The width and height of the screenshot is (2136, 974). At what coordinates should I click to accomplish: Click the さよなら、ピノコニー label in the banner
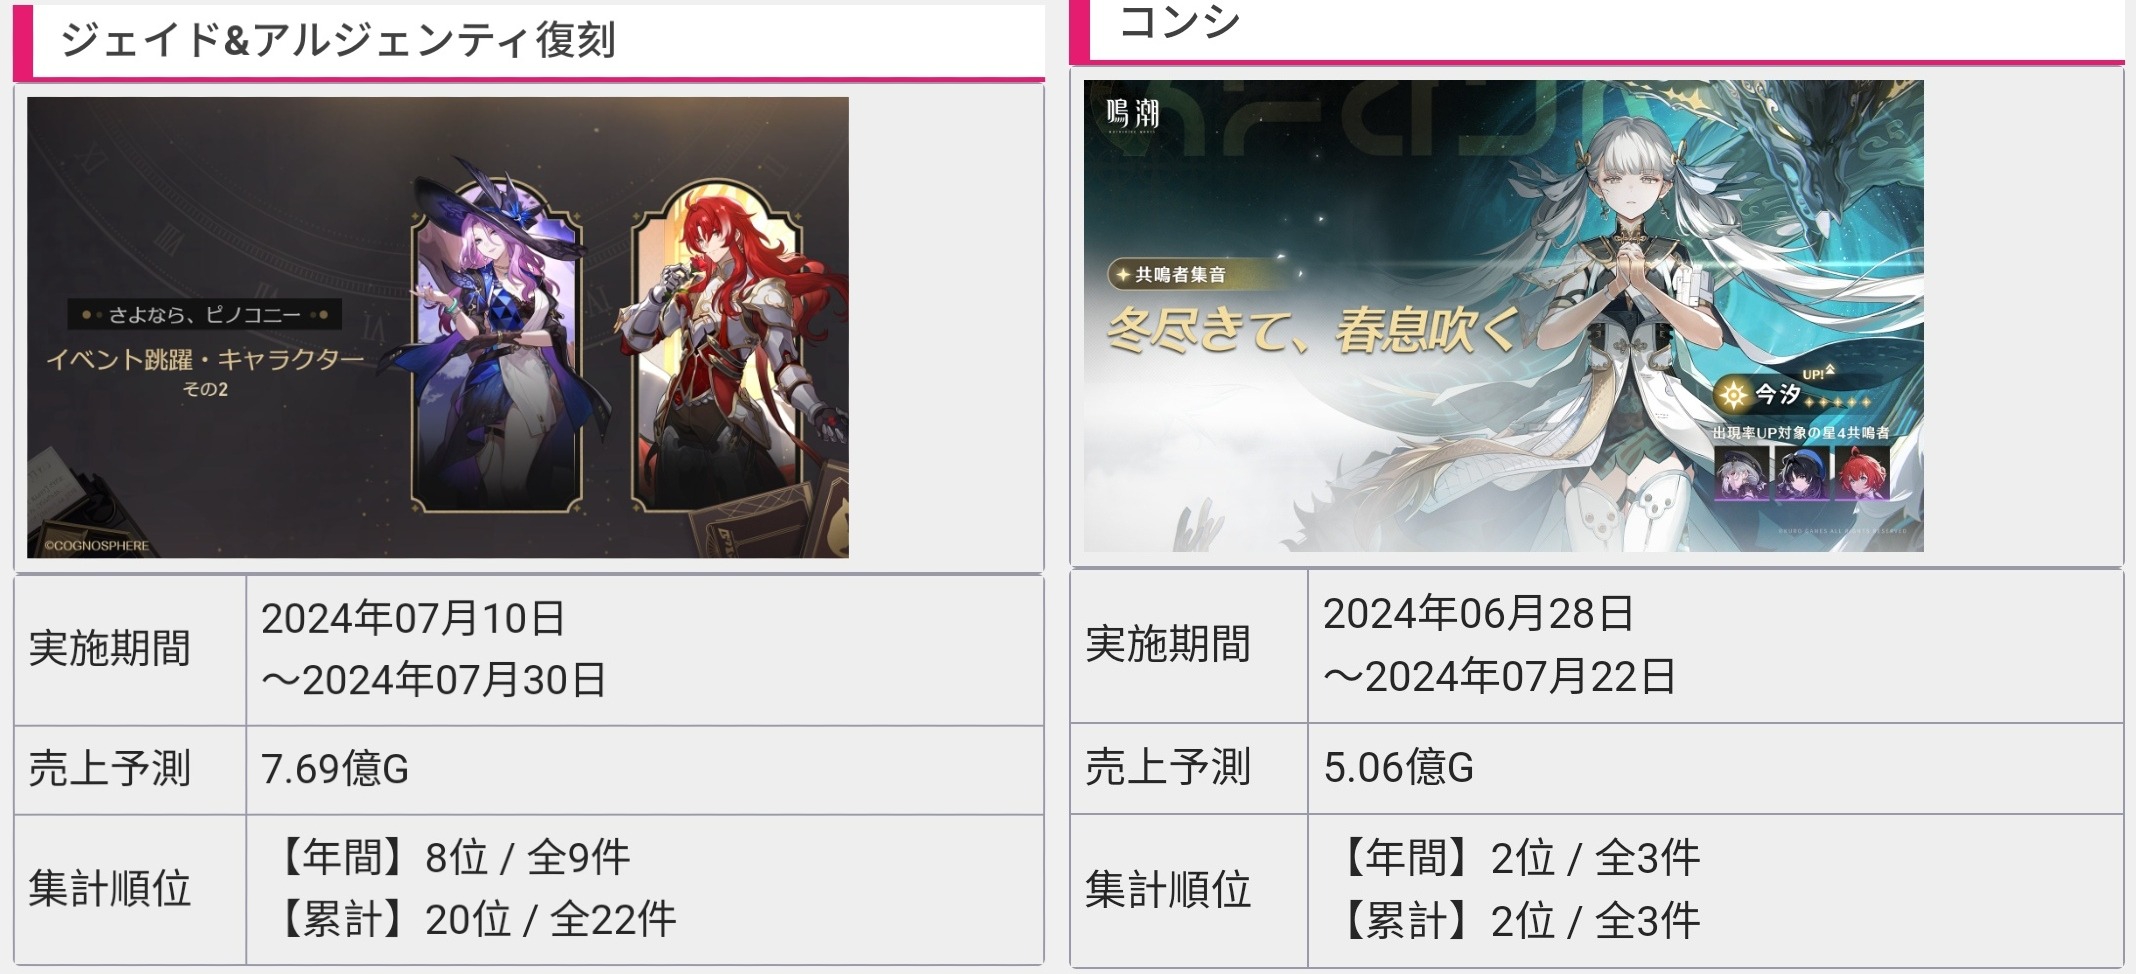(x=205, y=315)
